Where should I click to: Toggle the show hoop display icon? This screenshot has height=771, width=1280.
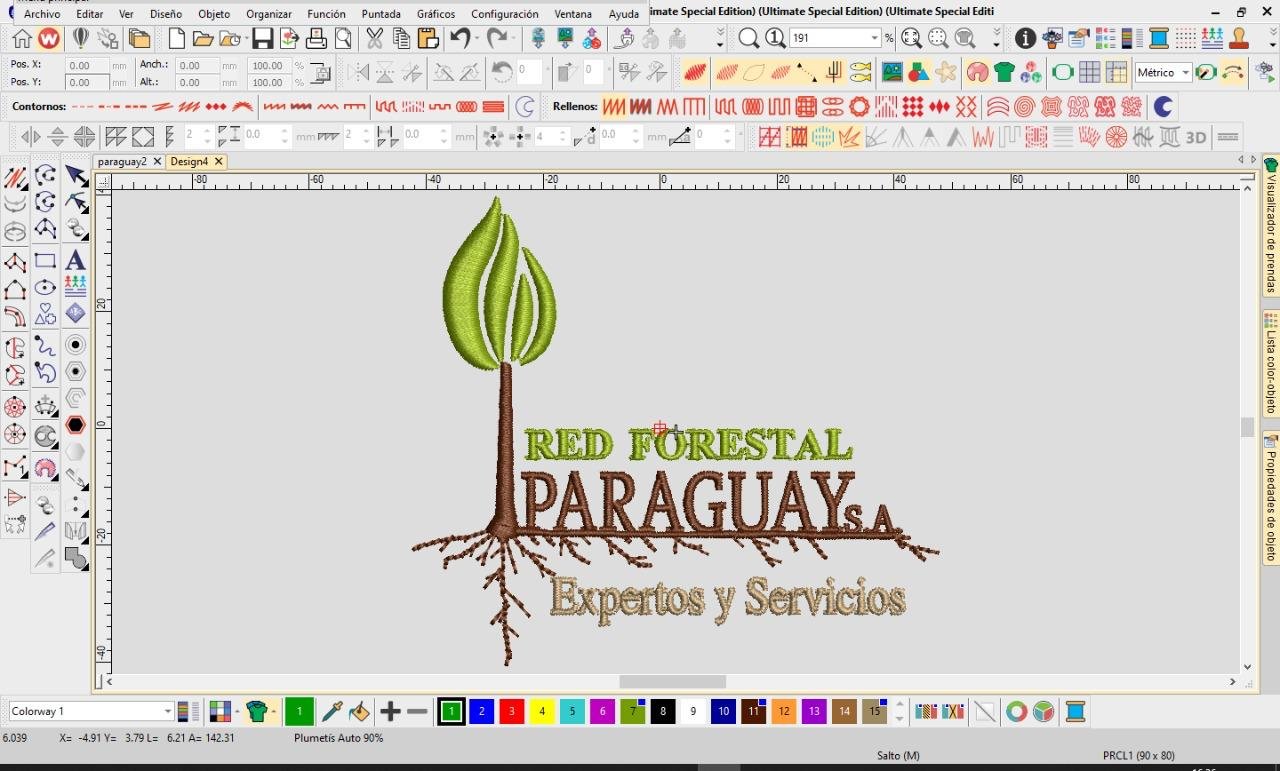click(1062, 72)
